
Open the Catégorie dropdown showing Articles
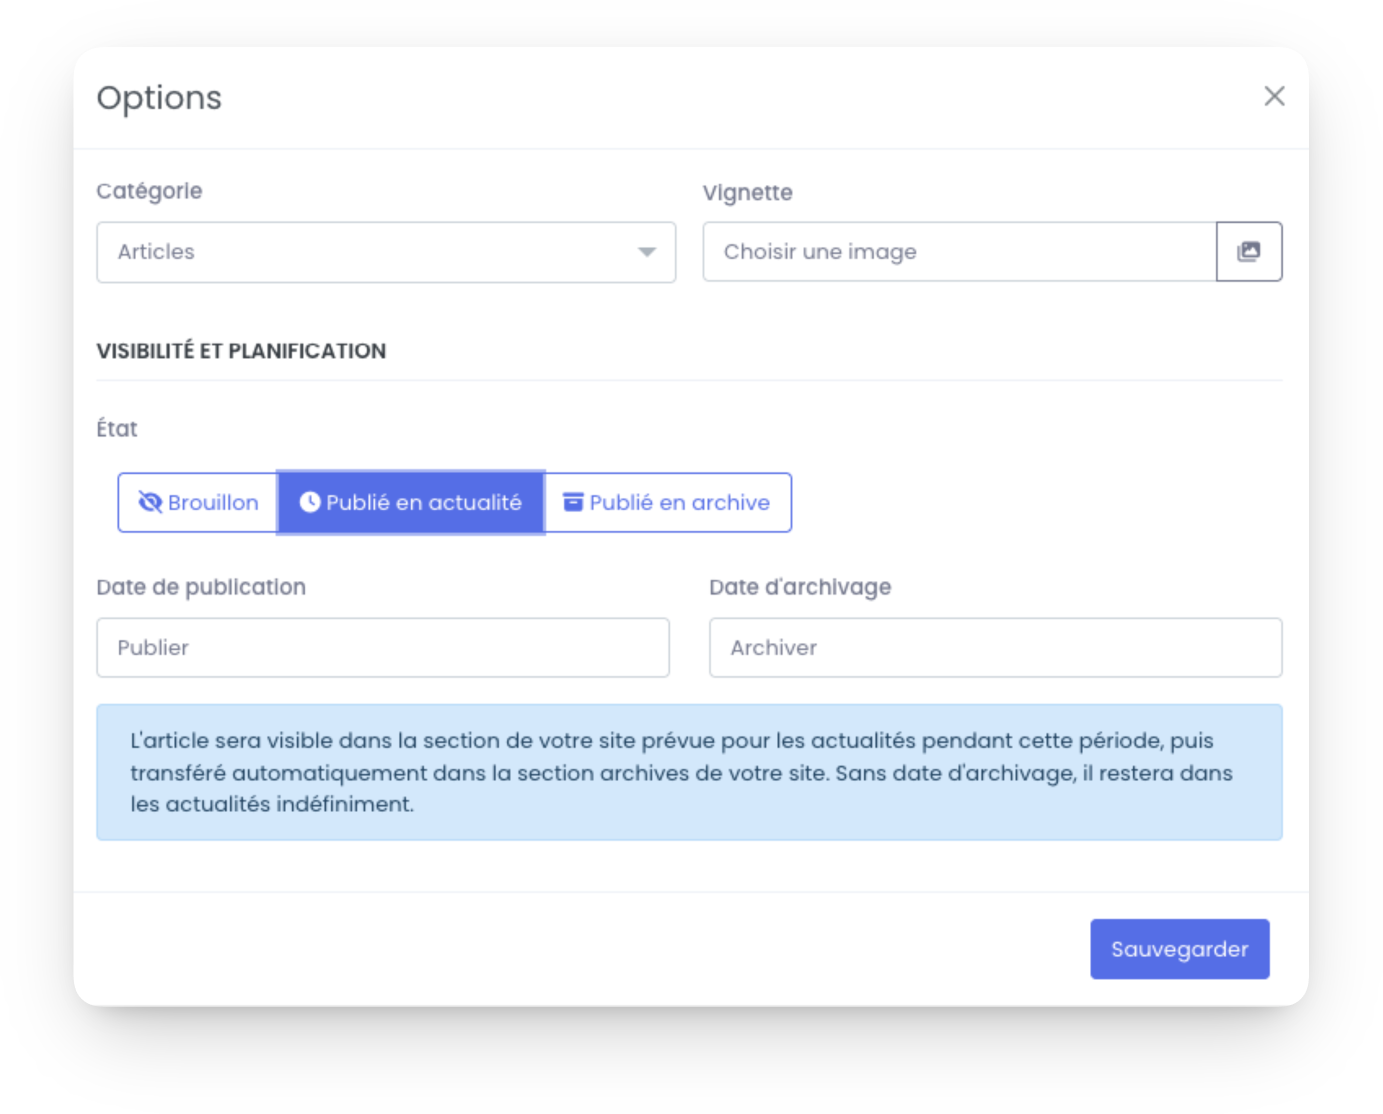[386, 252]
